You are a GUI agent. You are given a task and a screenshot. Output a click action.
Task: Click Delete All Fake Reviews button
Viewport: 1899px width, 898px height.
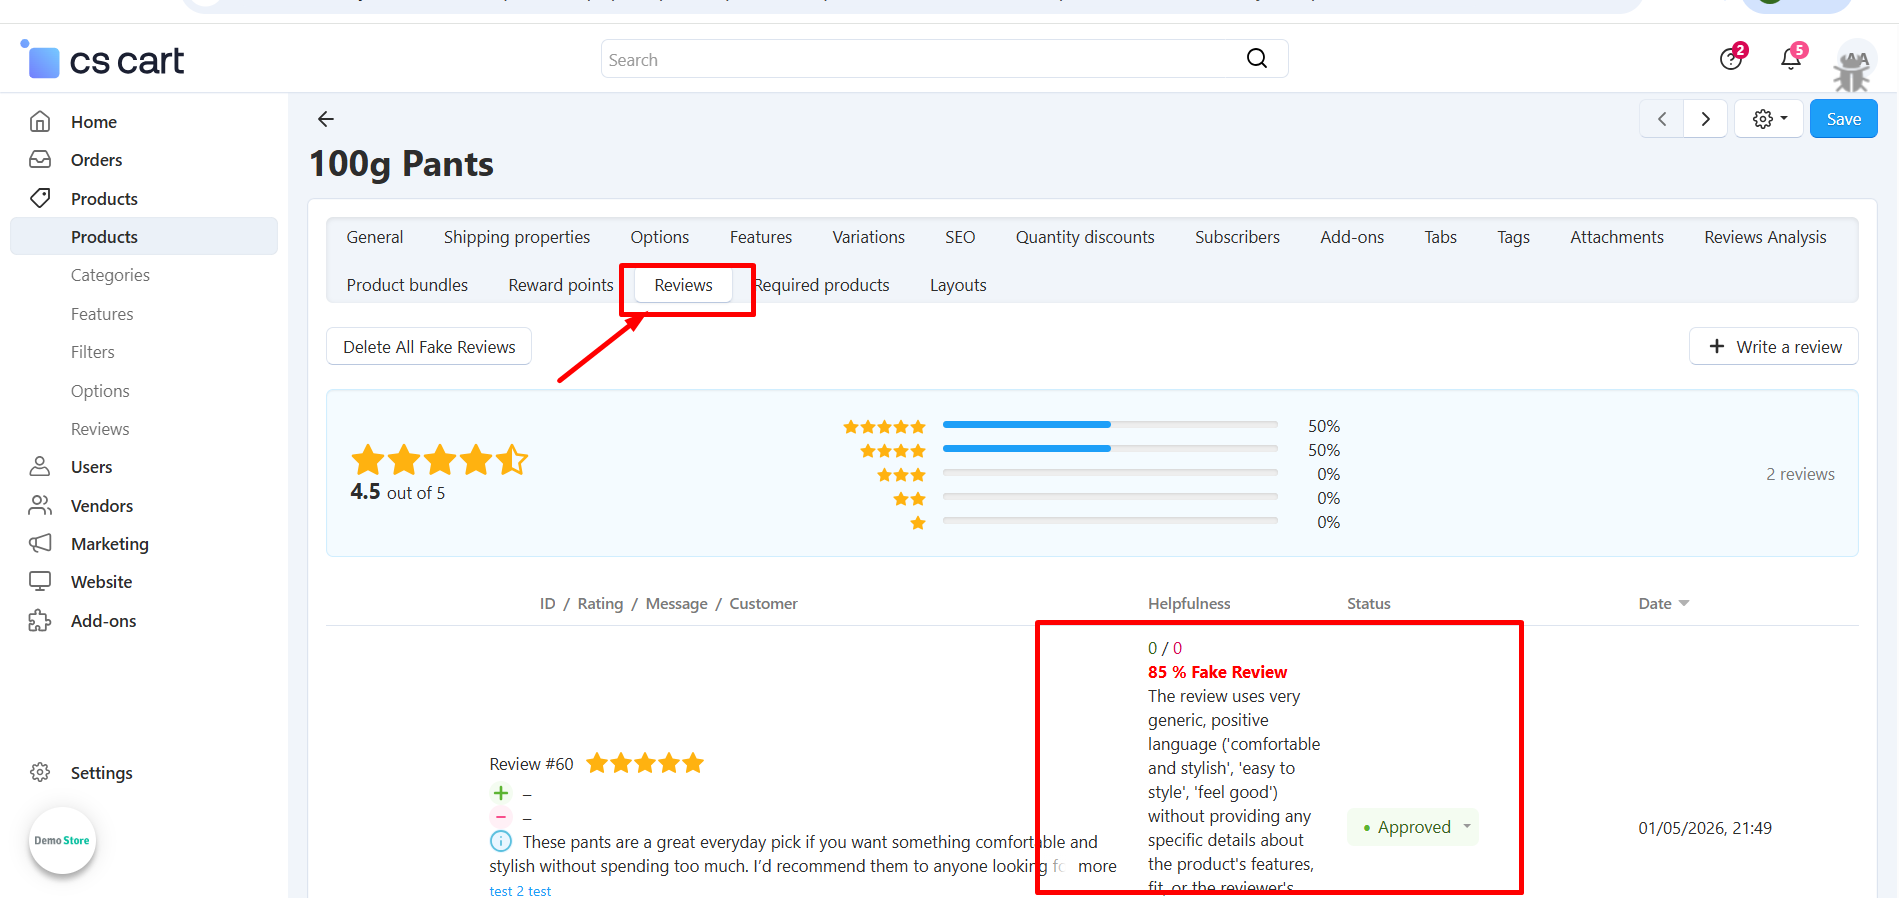[429, 347]
